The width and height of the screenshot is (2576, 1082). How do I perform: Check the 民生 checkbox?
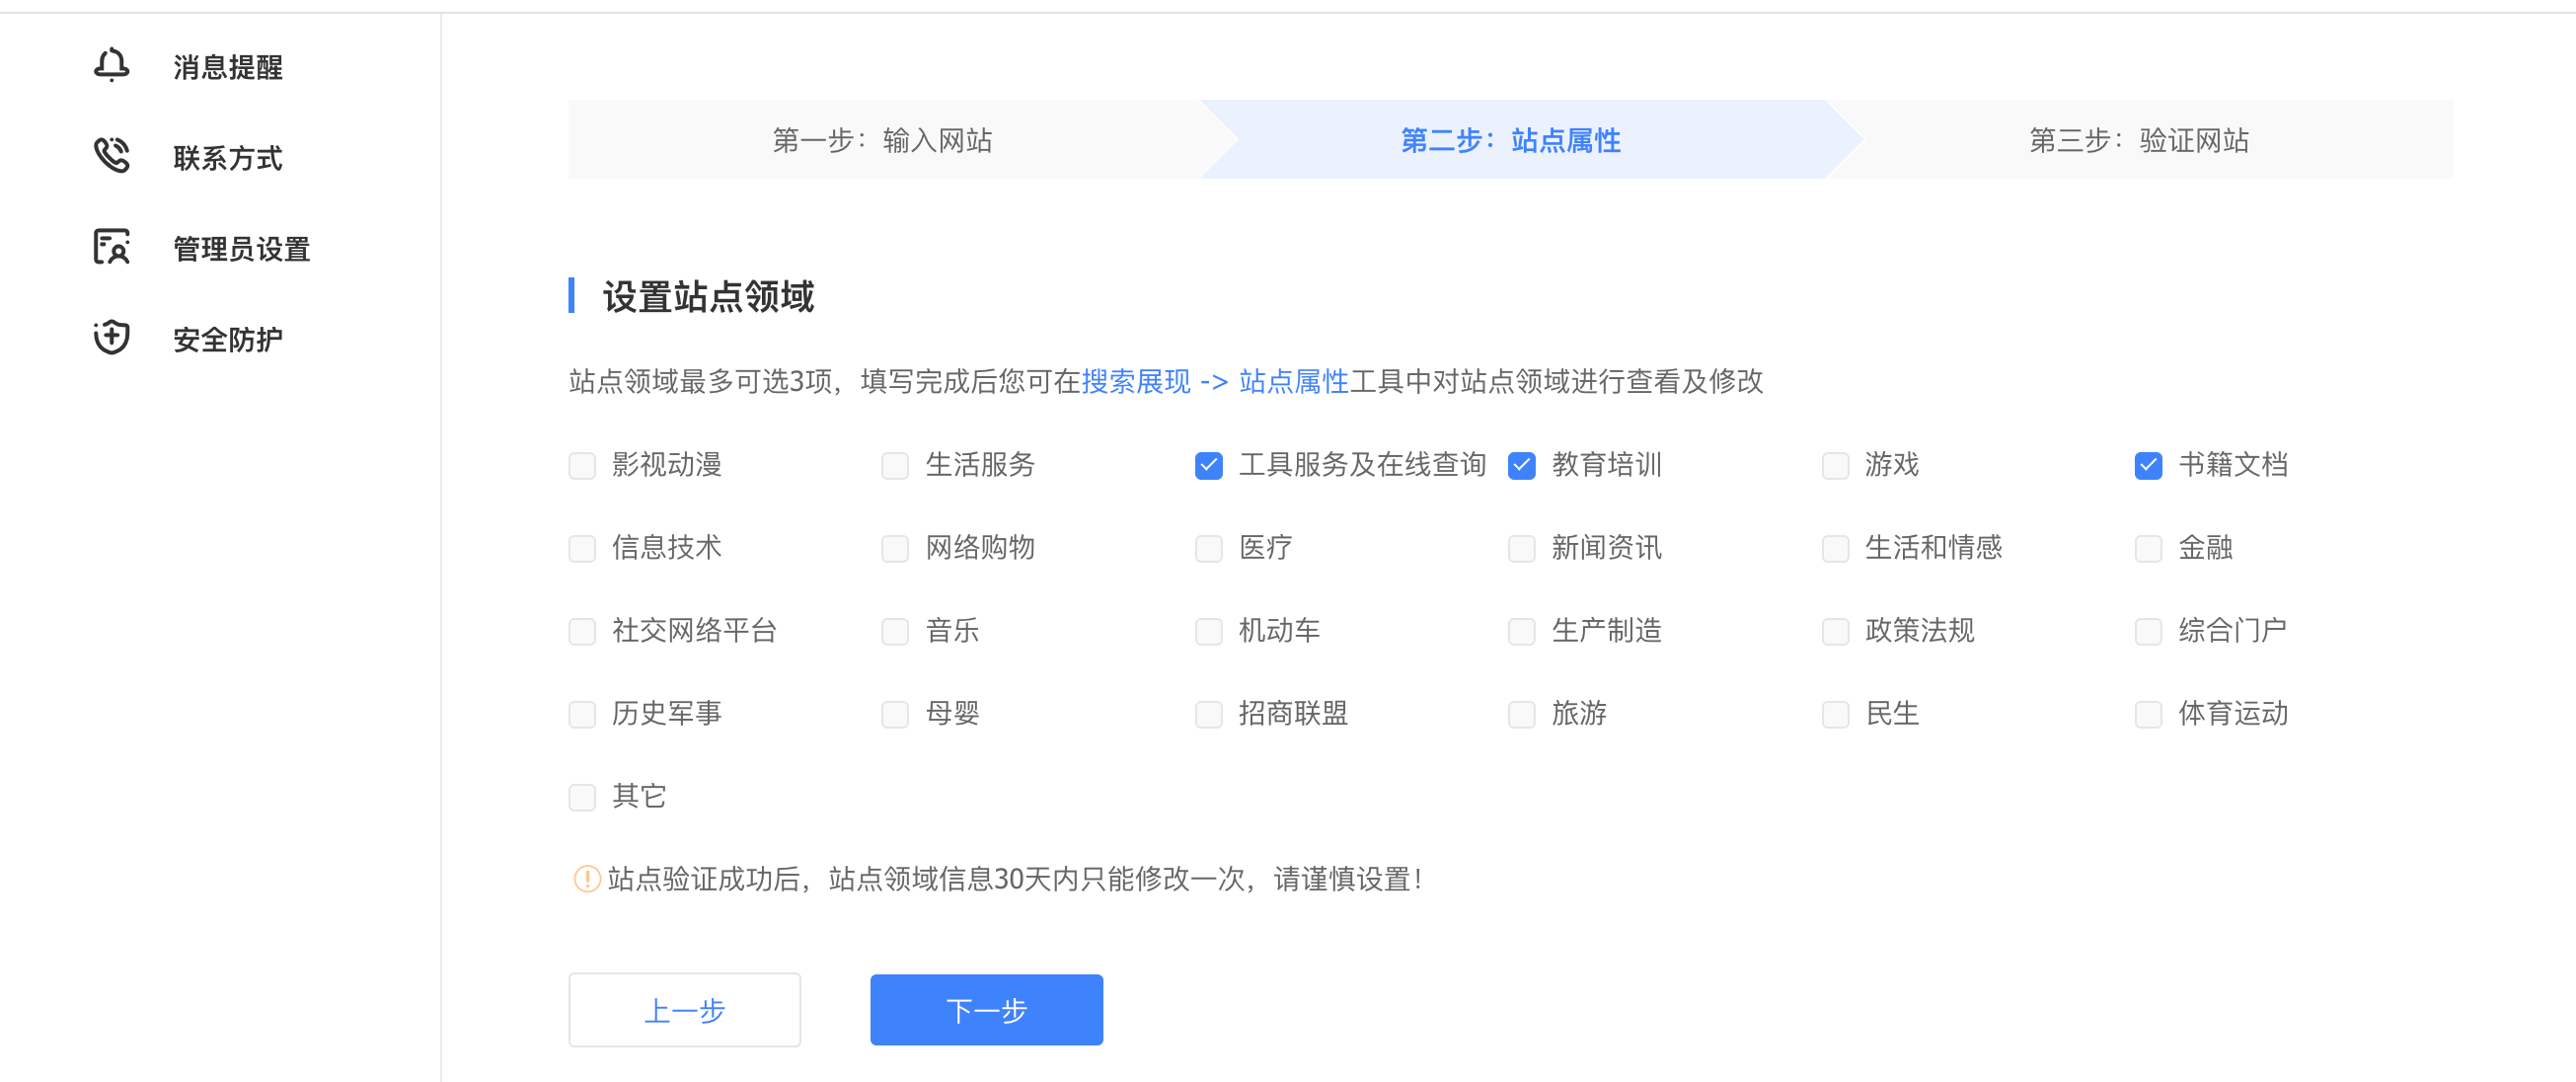(x=1836, y=715)
